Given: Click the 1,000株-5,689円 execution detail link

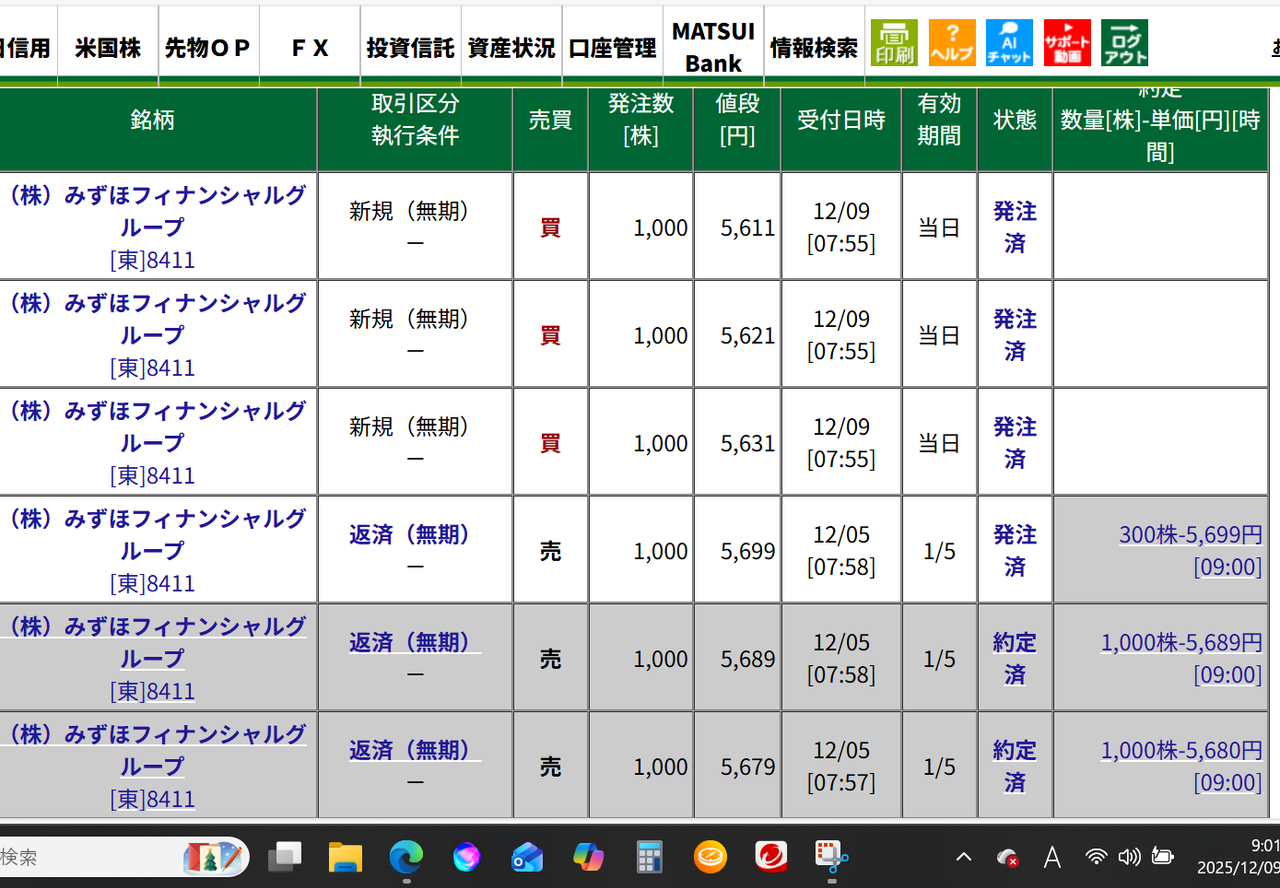Looking at the screenshot, I should 1181,643.
